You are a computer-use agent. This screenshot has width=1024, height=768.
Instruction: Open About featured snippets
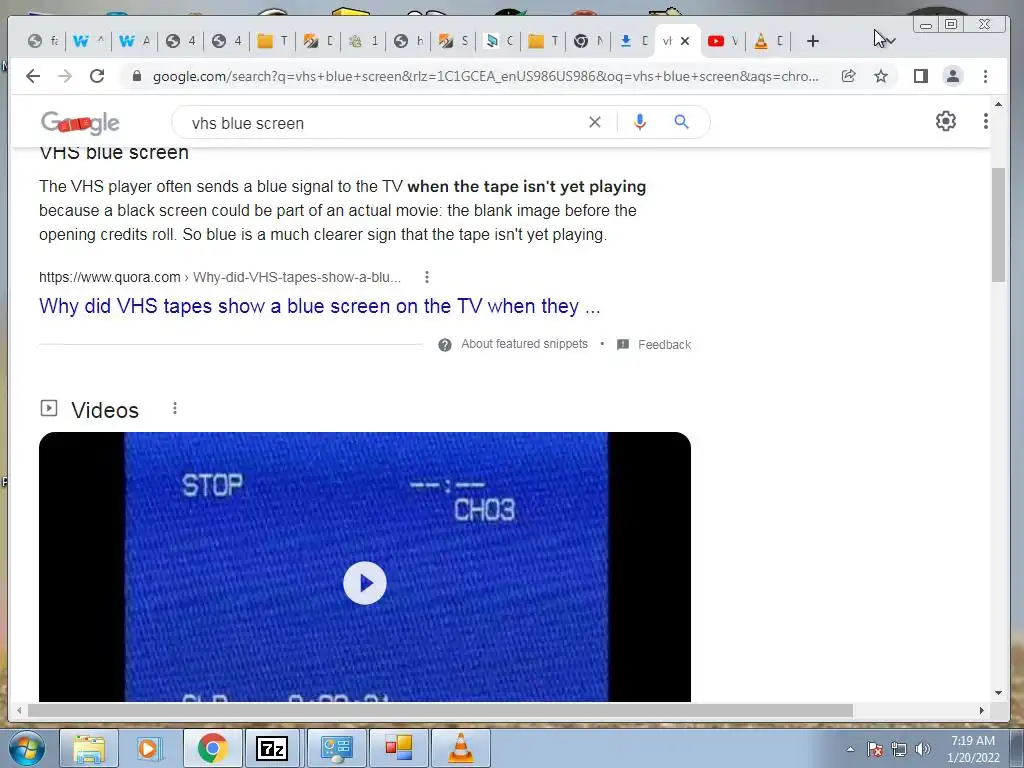[524, 344]
